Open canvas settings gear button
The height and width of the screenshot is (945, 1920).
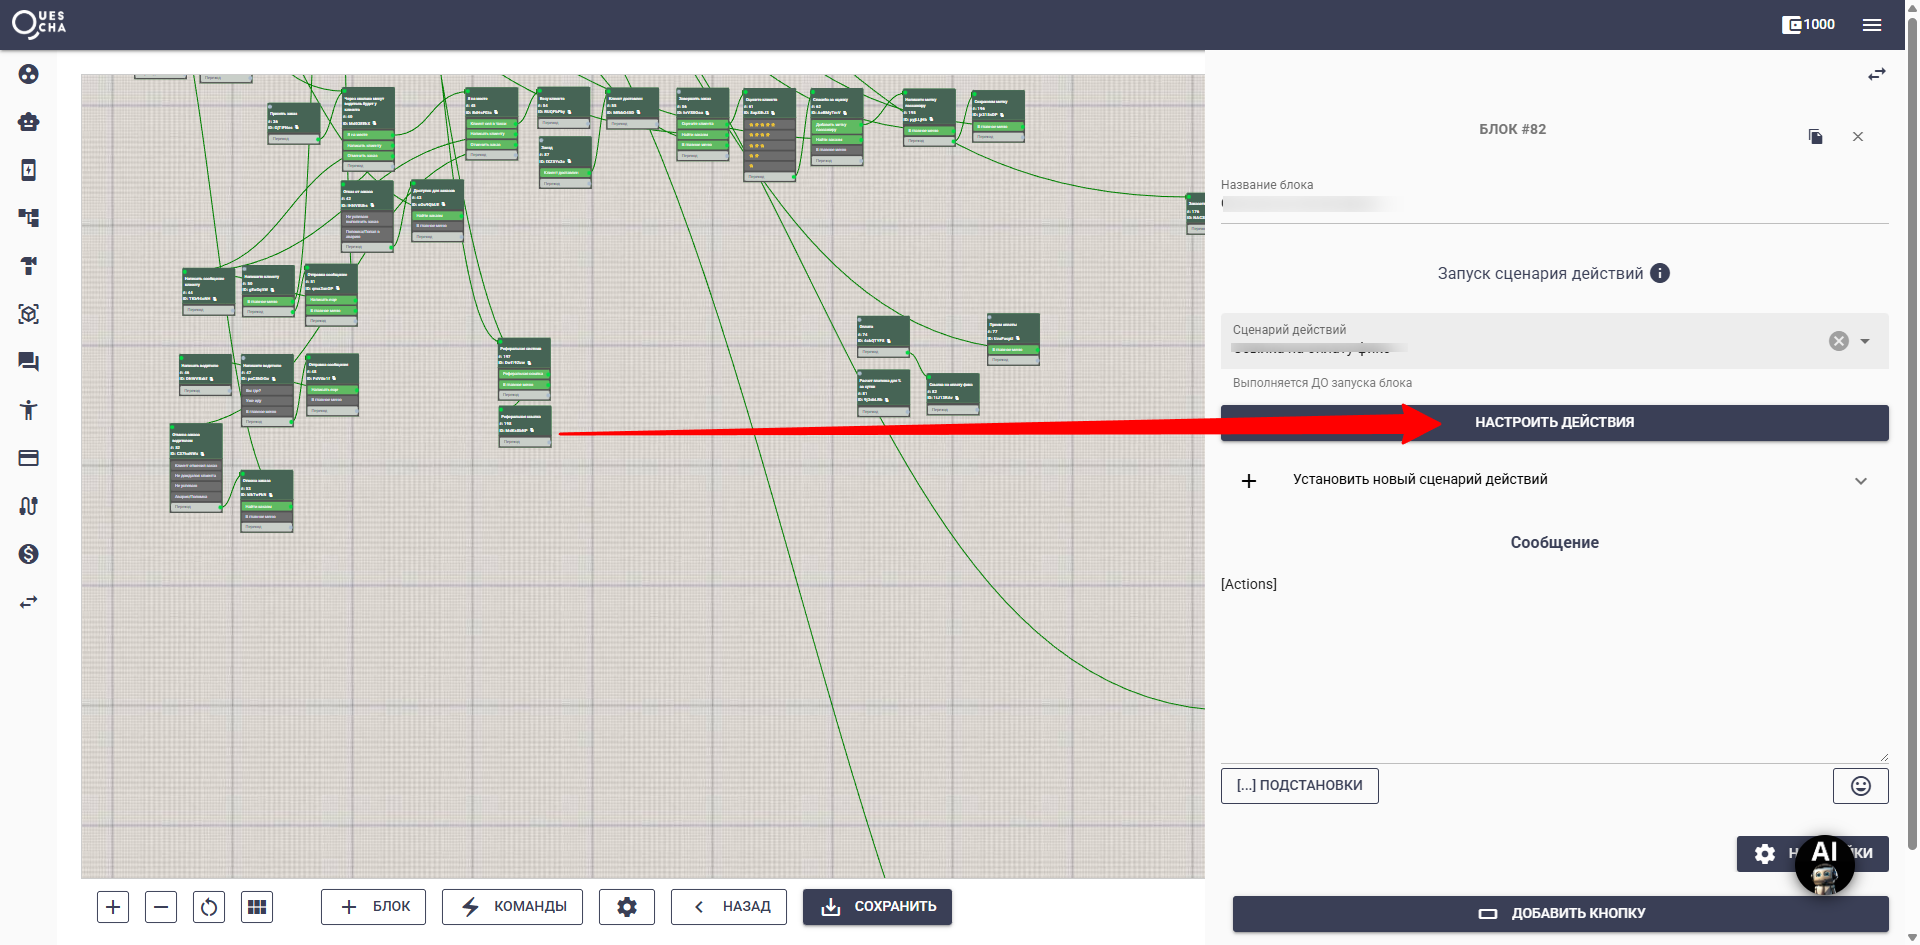627,907
